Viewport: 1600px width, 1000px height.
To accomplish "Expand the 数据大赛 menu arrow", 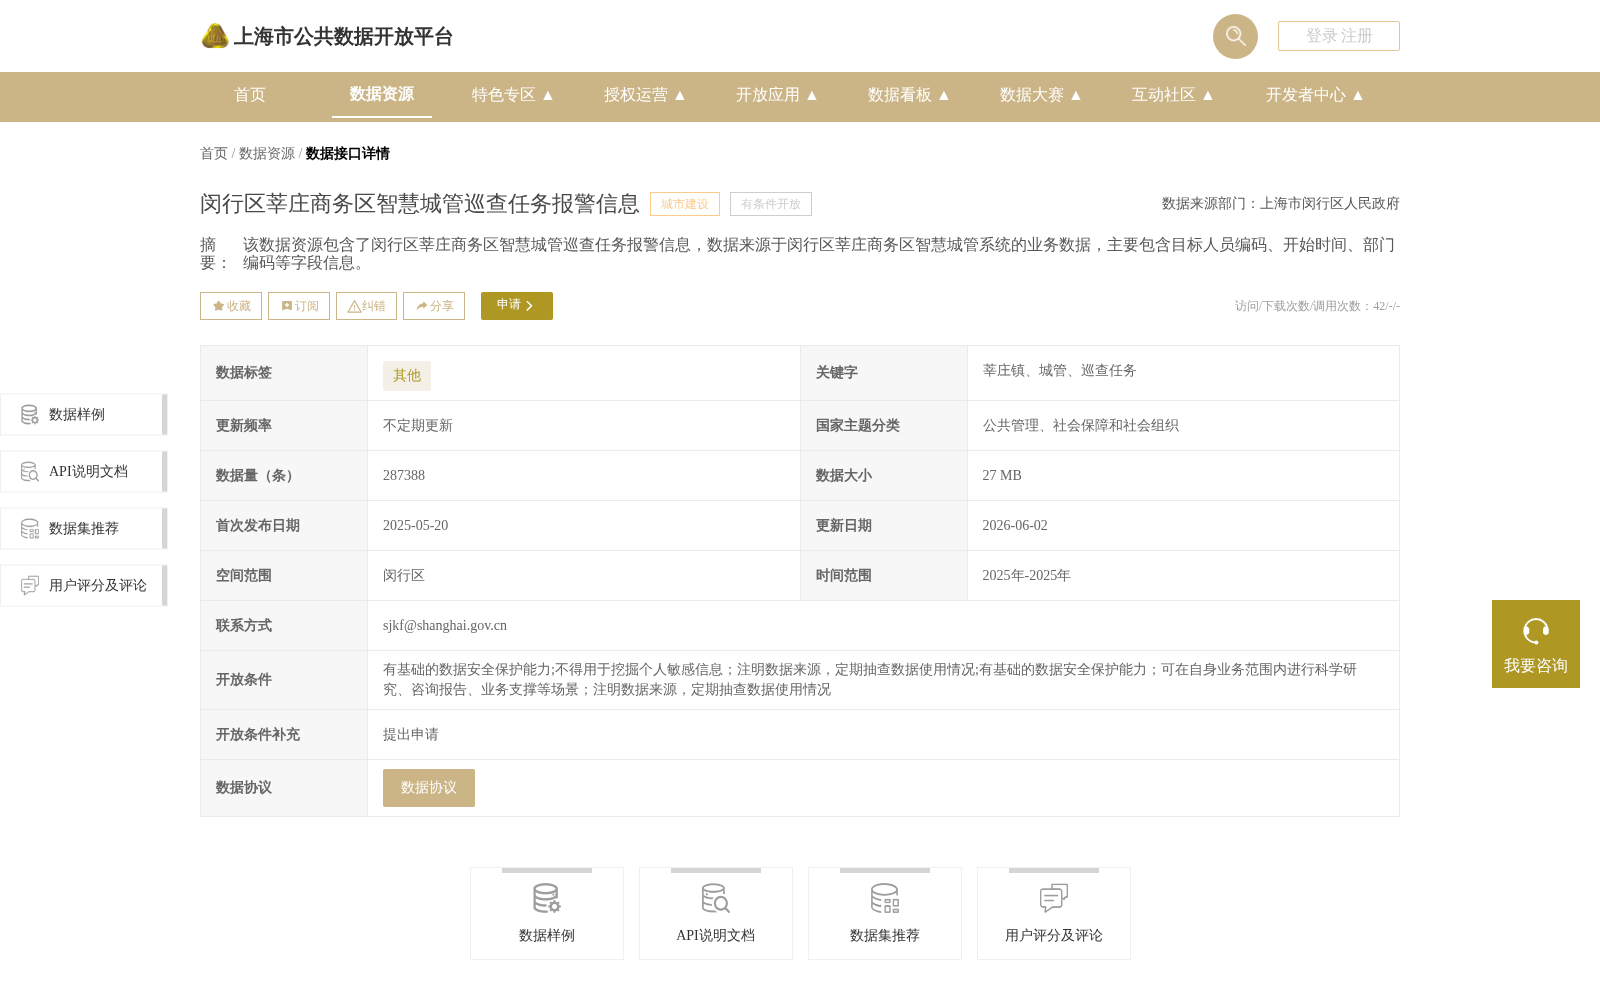I will pyautogui.click(x=1076, y=95).
